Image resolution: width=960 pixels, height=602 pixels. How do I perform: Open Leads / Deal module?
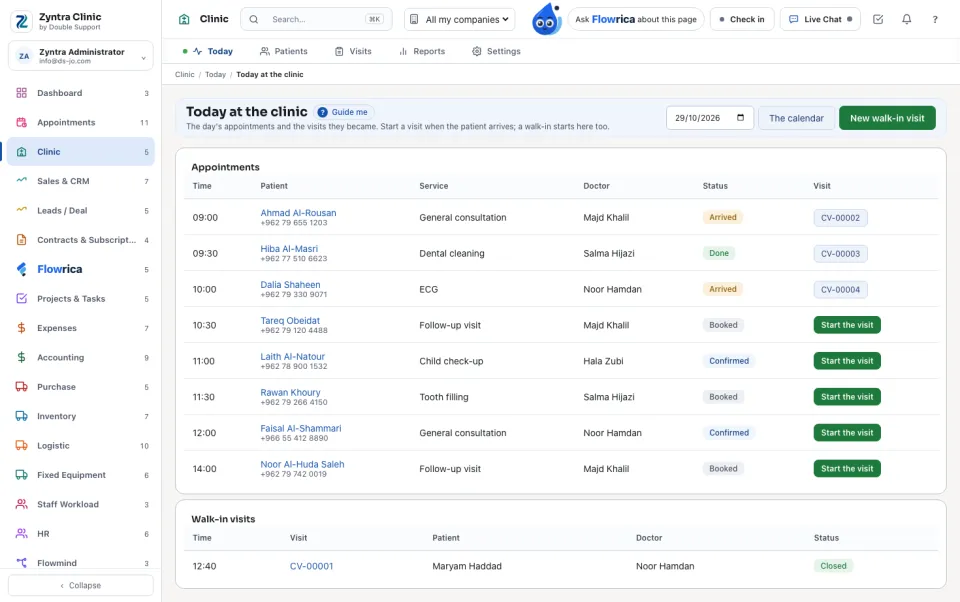(x=81, y=211)
